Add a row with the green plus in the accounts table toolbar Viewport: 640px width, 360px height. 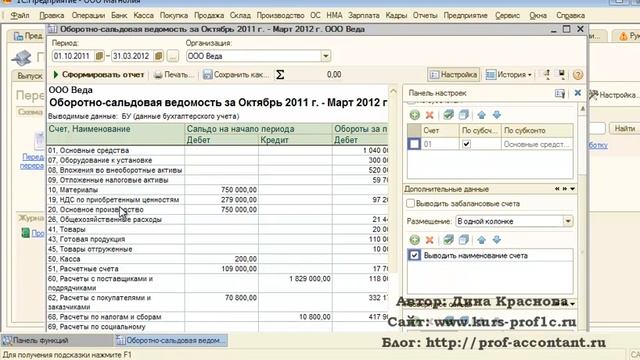[x=414, y=115]
